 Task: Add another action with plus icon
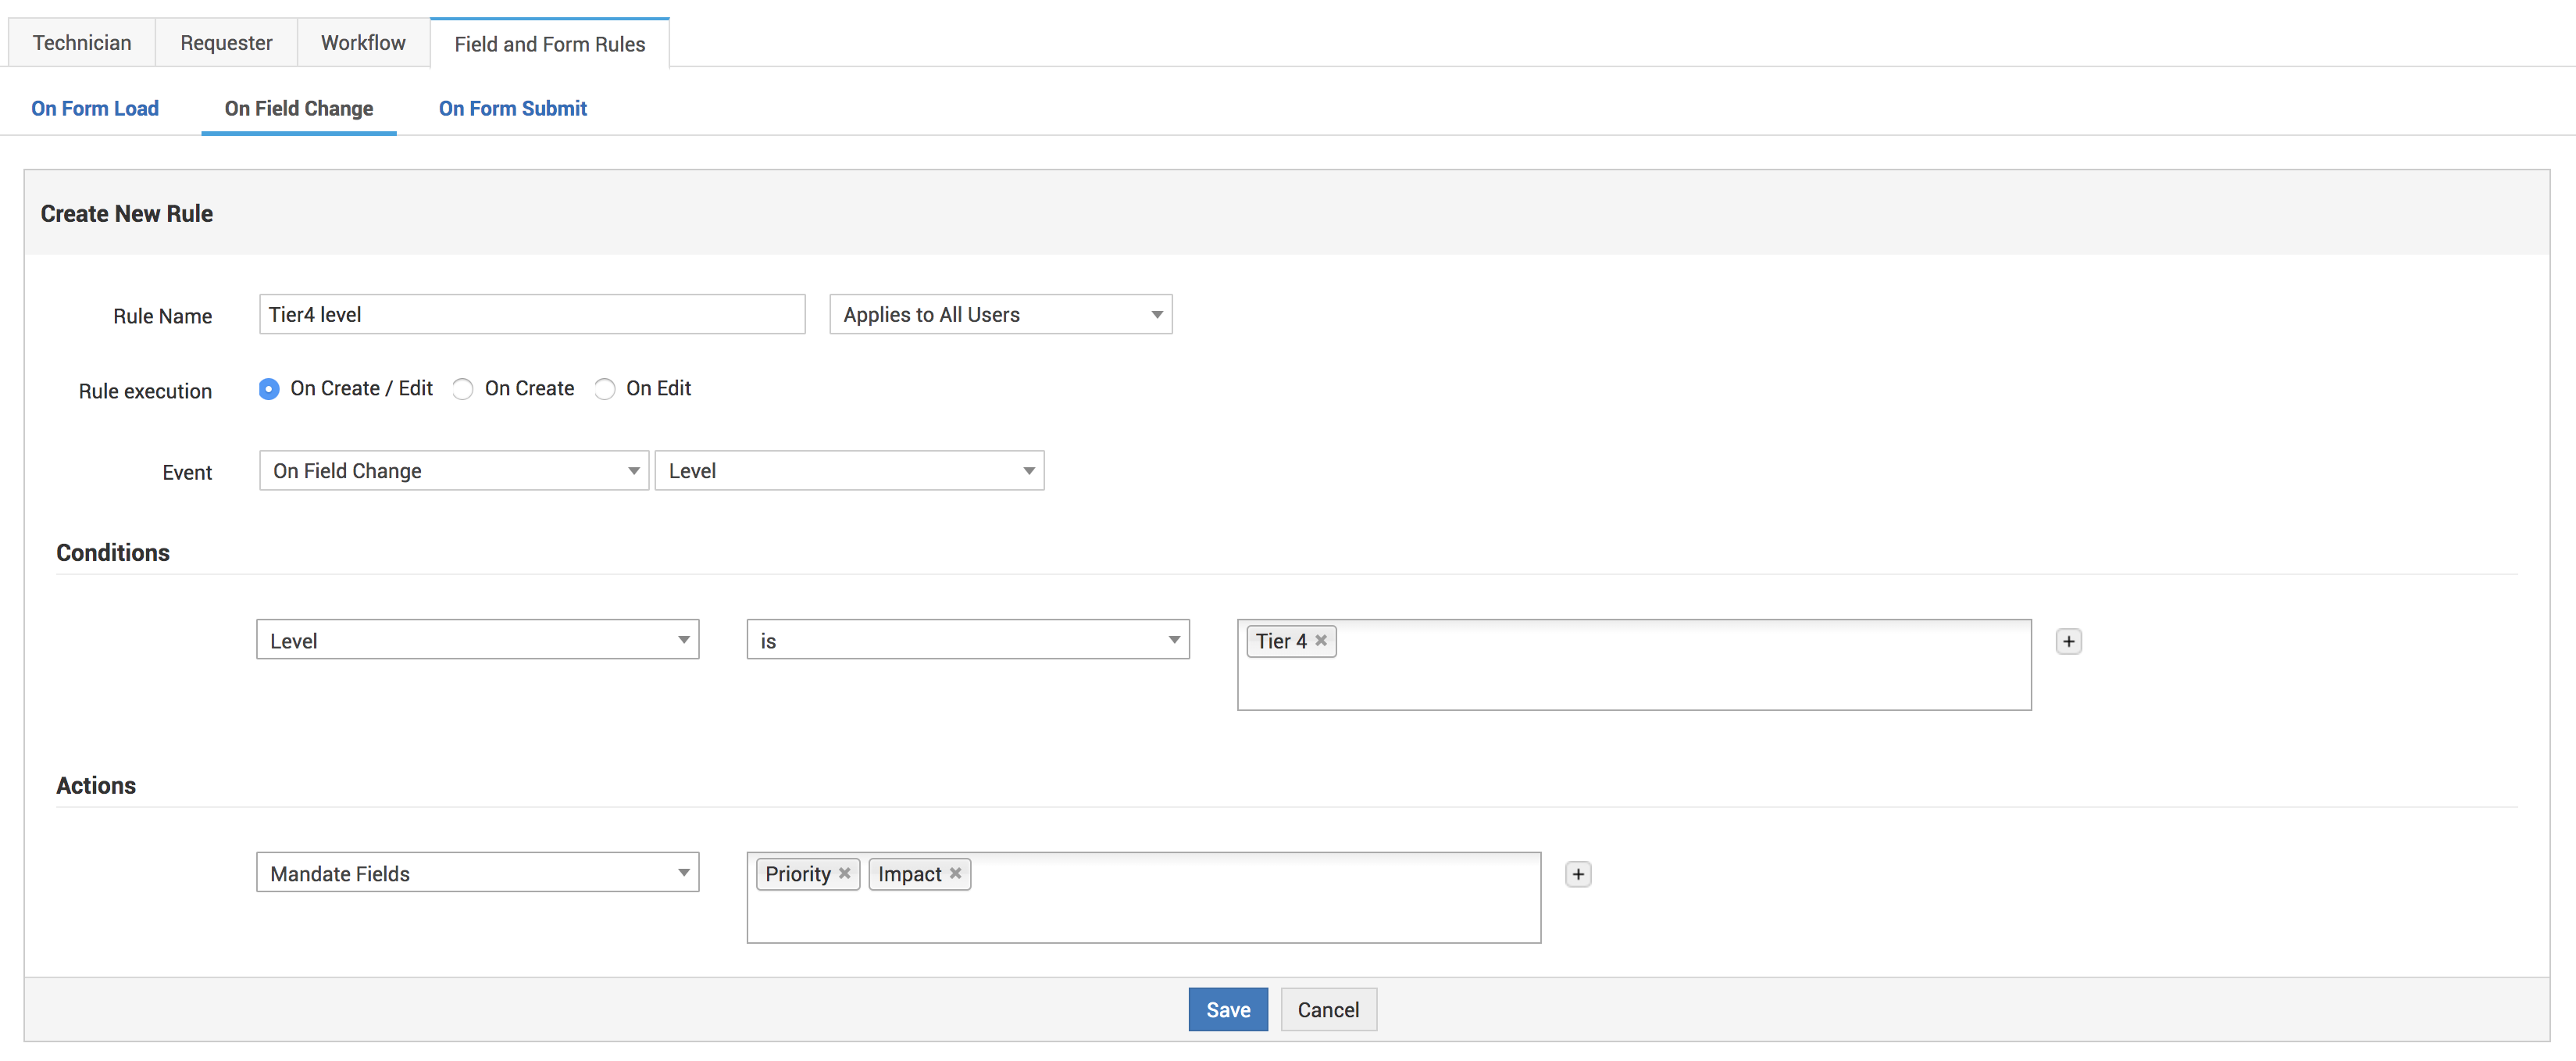coord(1577,875)
